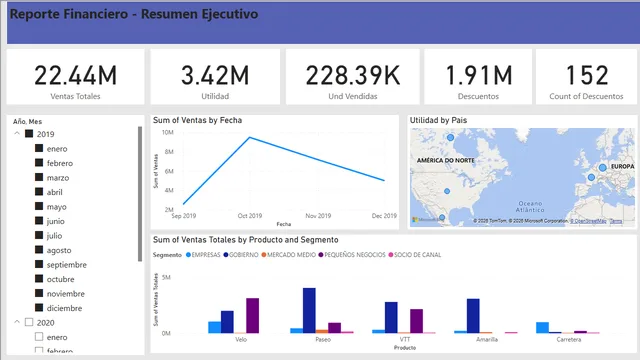
Task: Toggle the octubre checkbox
Action: pos(39,278)
